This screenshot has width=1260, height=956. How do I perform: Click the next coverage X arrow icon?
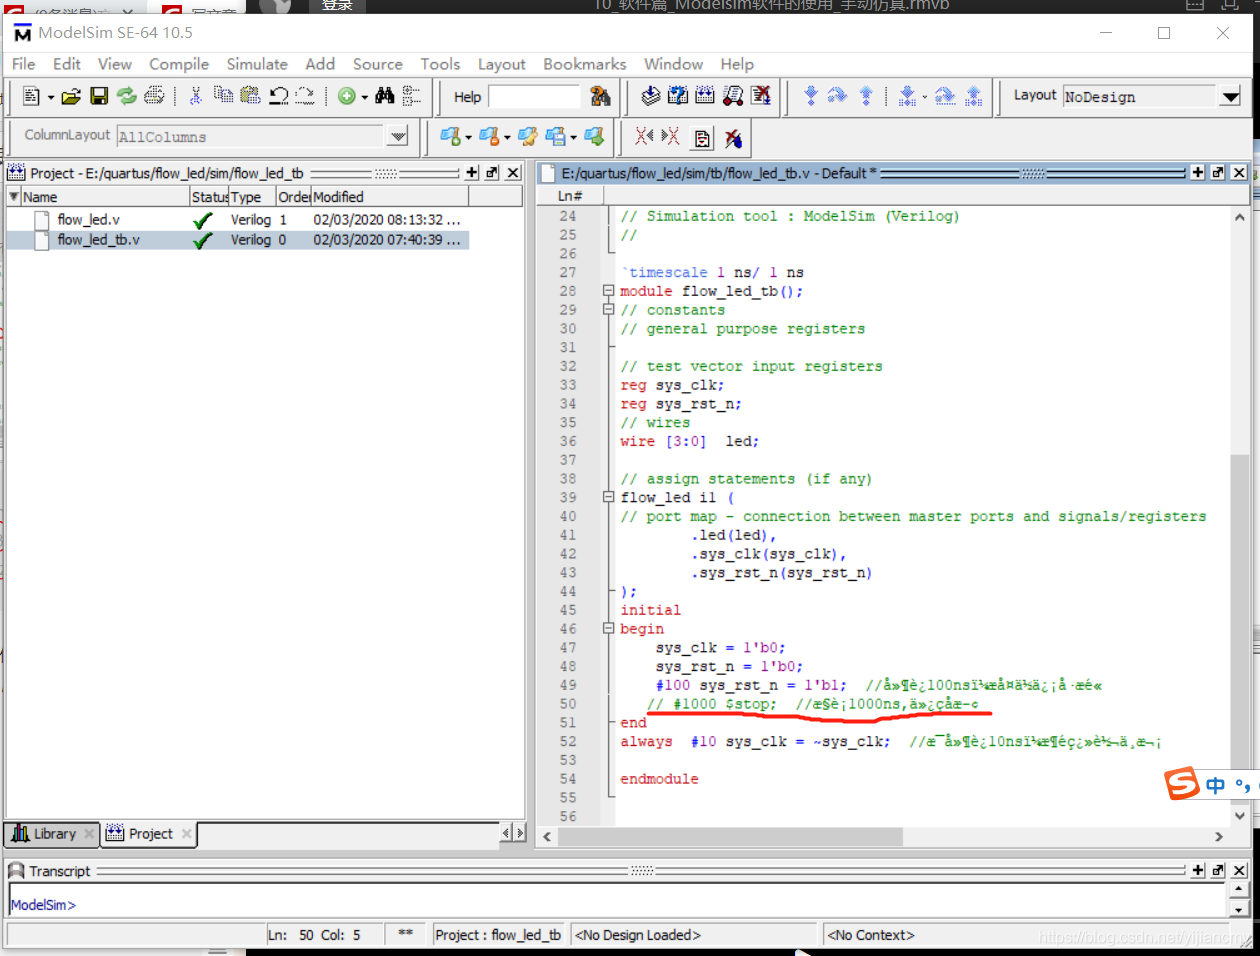pos(671,136)
